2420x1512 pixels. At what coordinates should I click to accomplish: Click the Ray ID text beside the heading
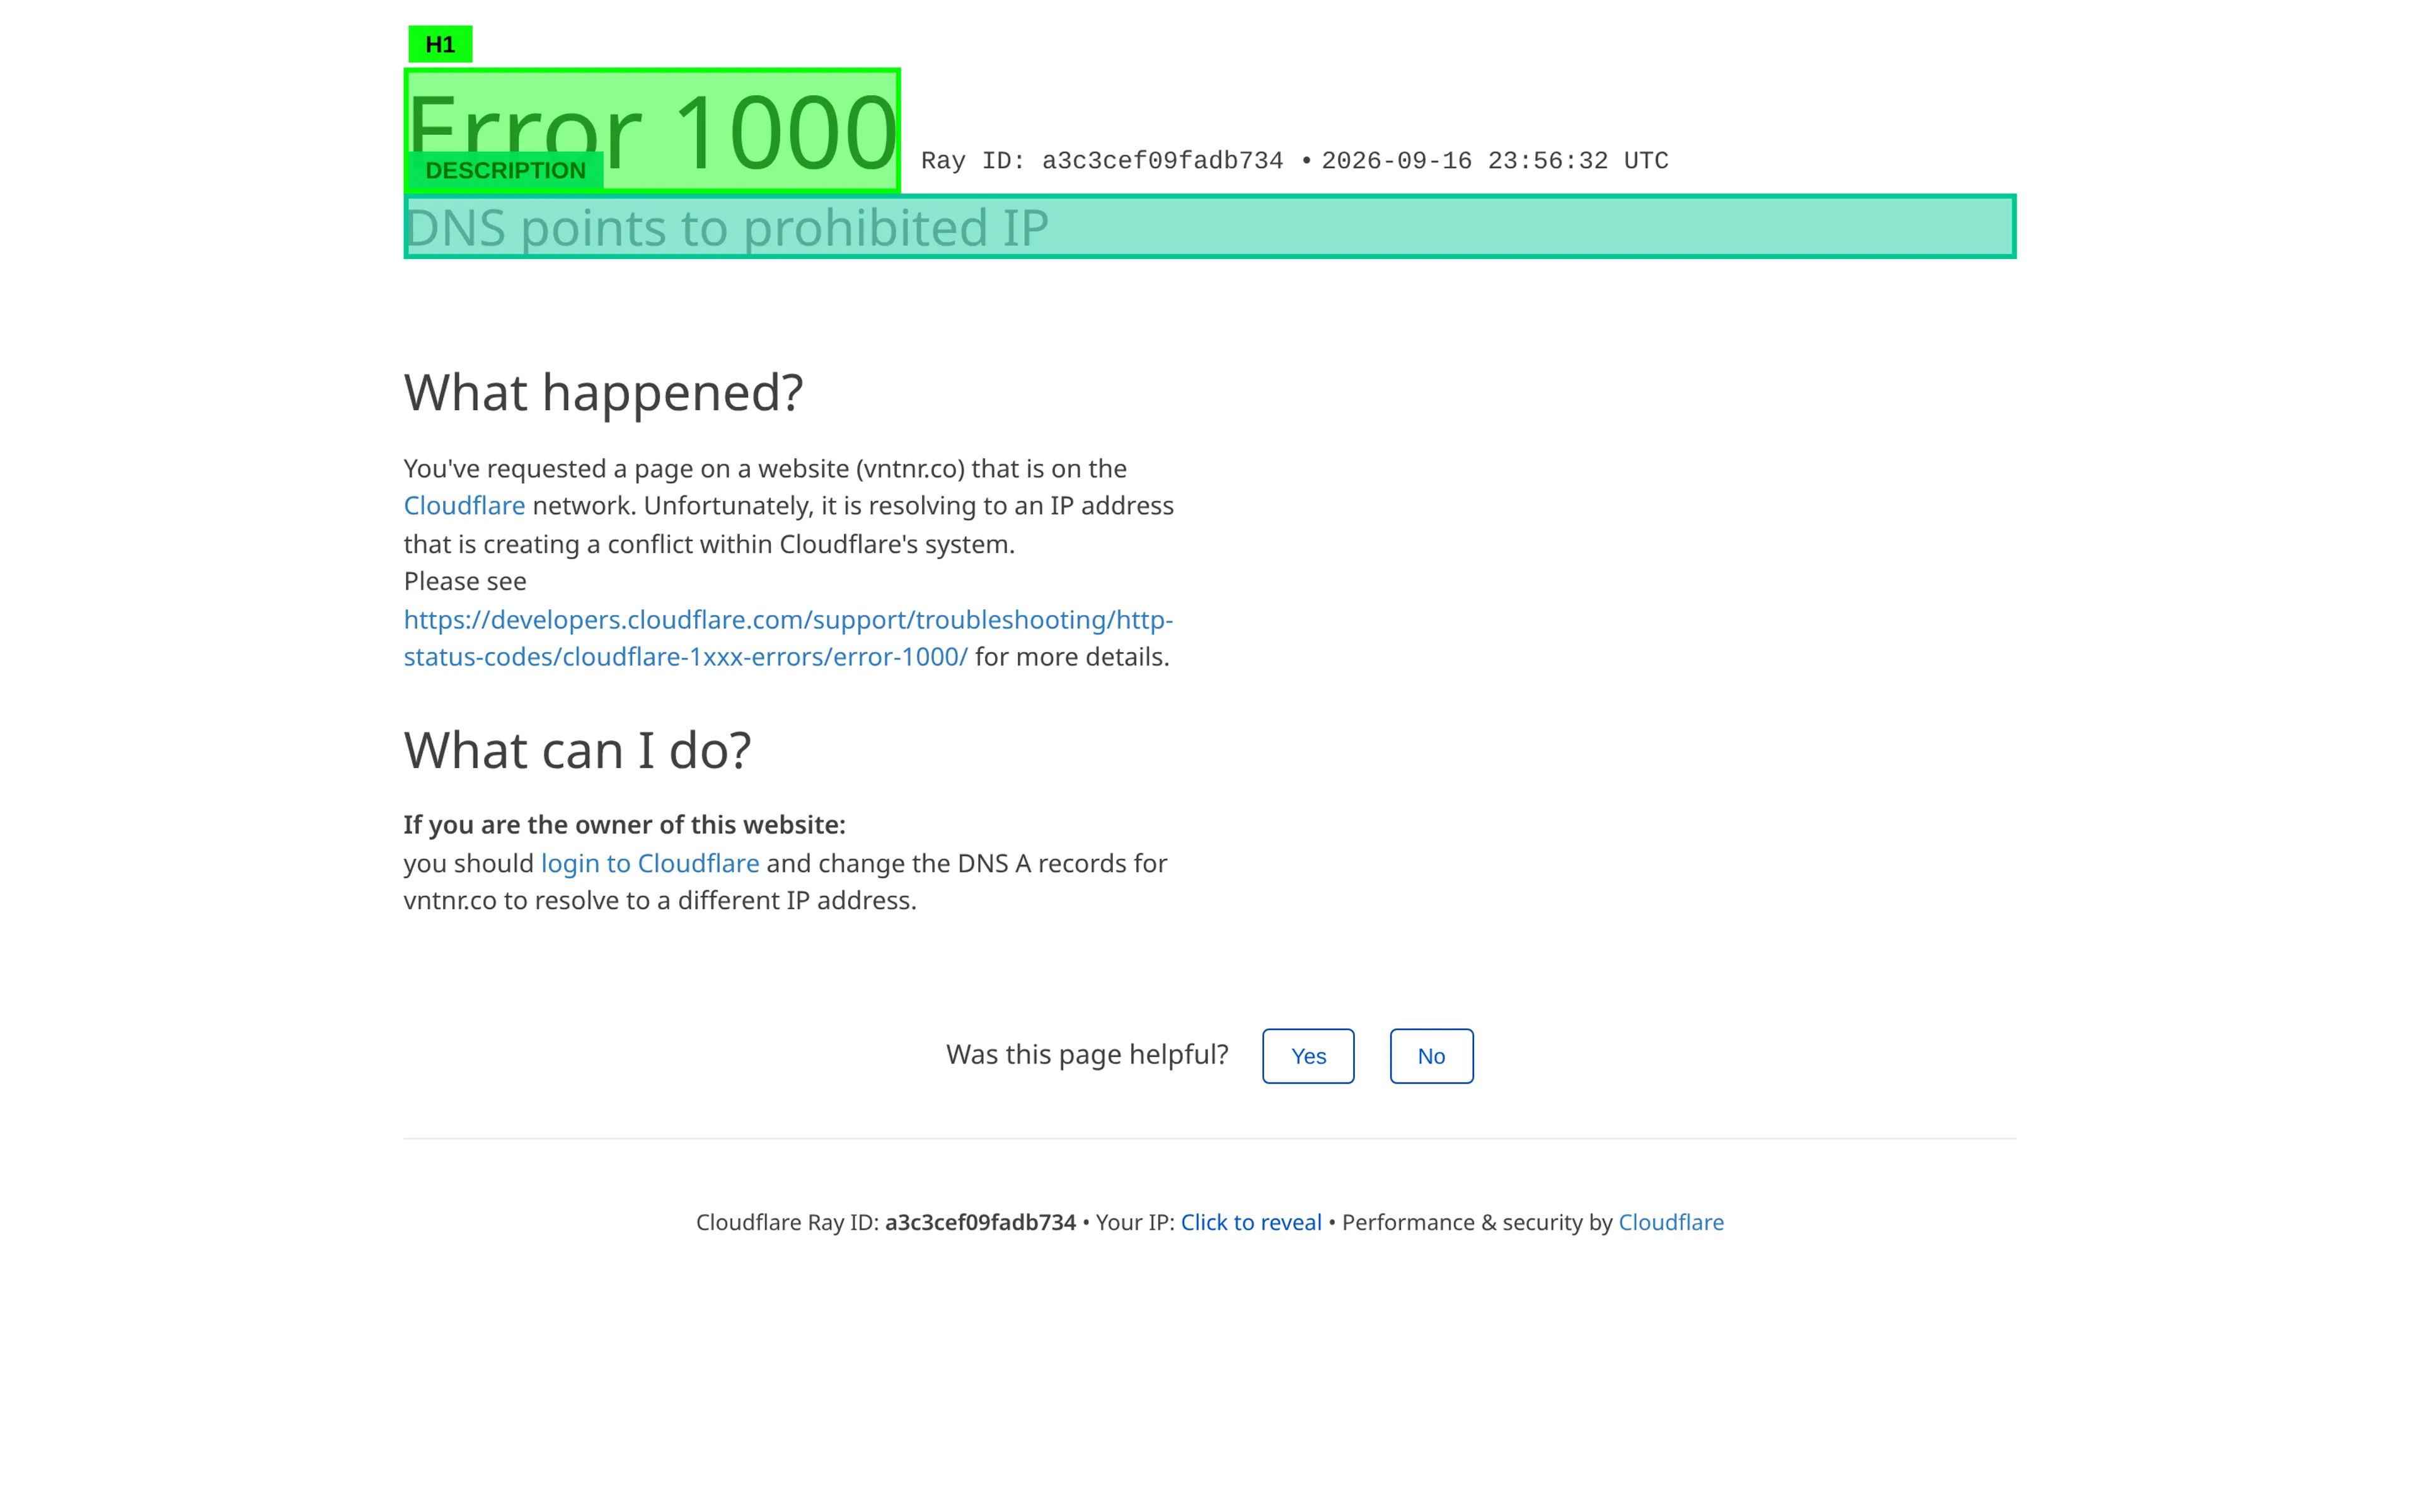click(1102, 161)
